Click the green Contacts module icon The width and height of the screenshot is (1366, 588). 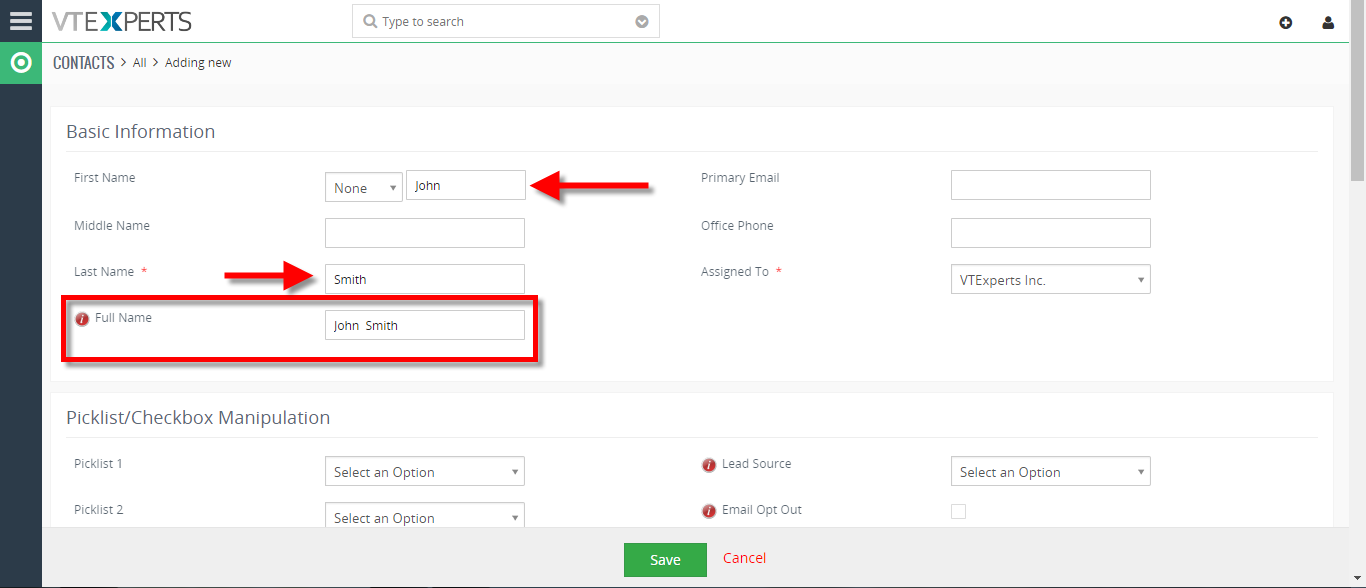pos(21,63)
